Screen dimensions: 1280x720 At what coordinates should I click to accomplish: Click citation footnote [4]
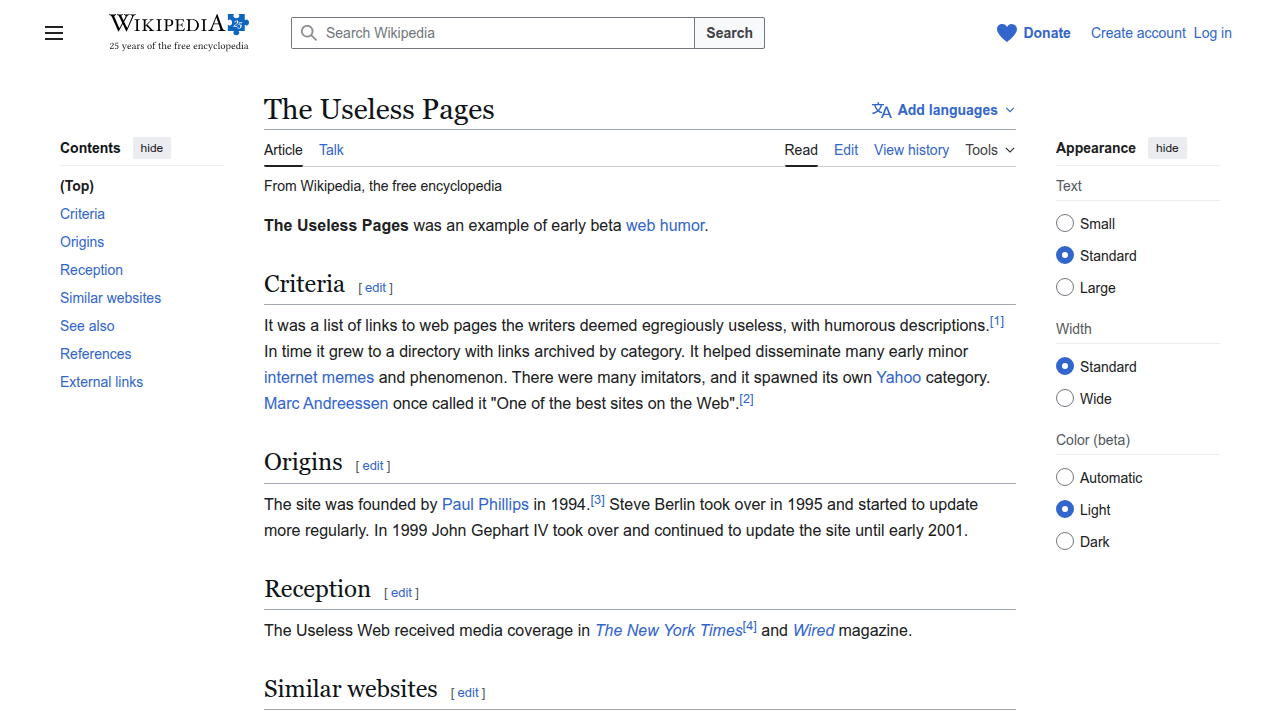coord(750,626)
